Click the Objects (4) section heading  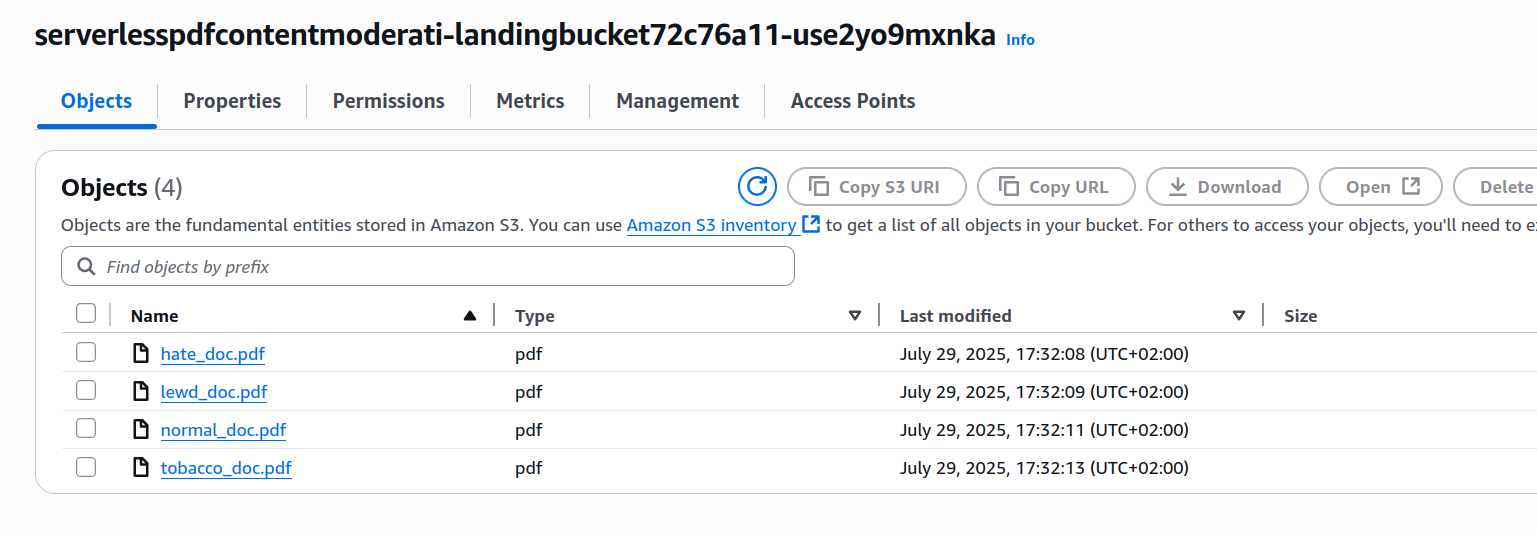click(122, 188)
